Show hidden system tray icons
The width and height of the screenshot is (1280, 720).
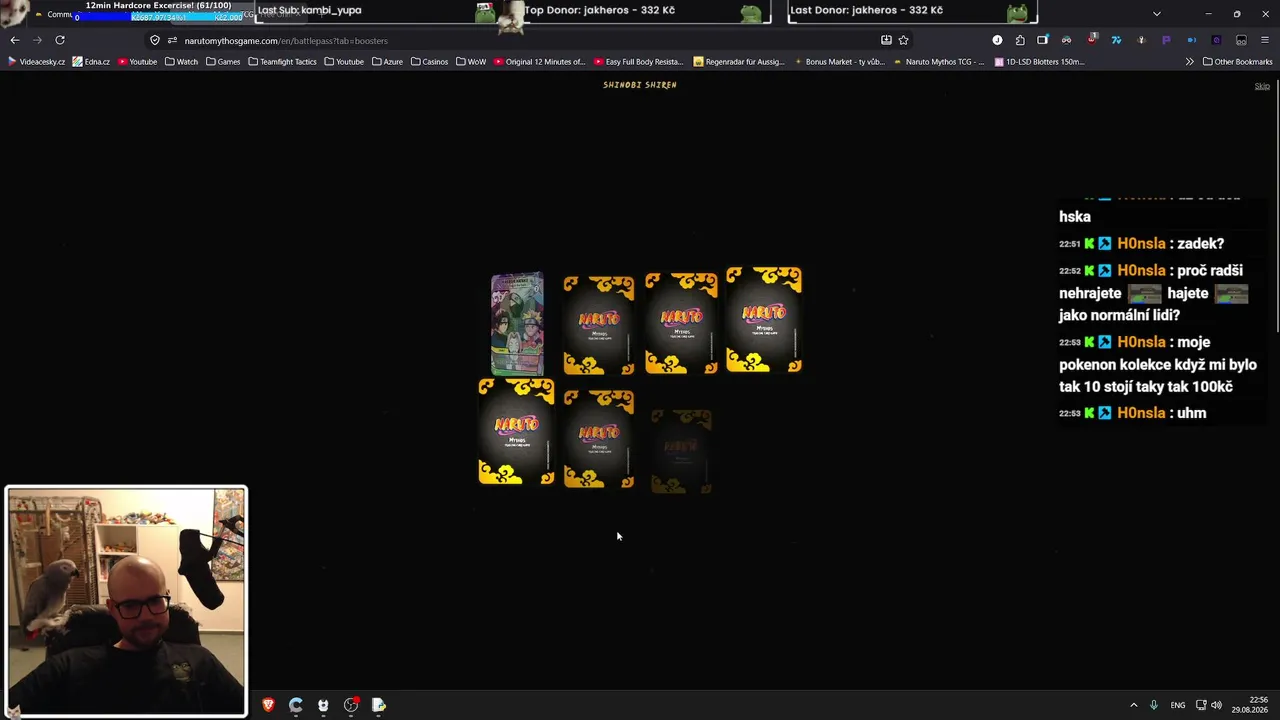coord(1133,705)
